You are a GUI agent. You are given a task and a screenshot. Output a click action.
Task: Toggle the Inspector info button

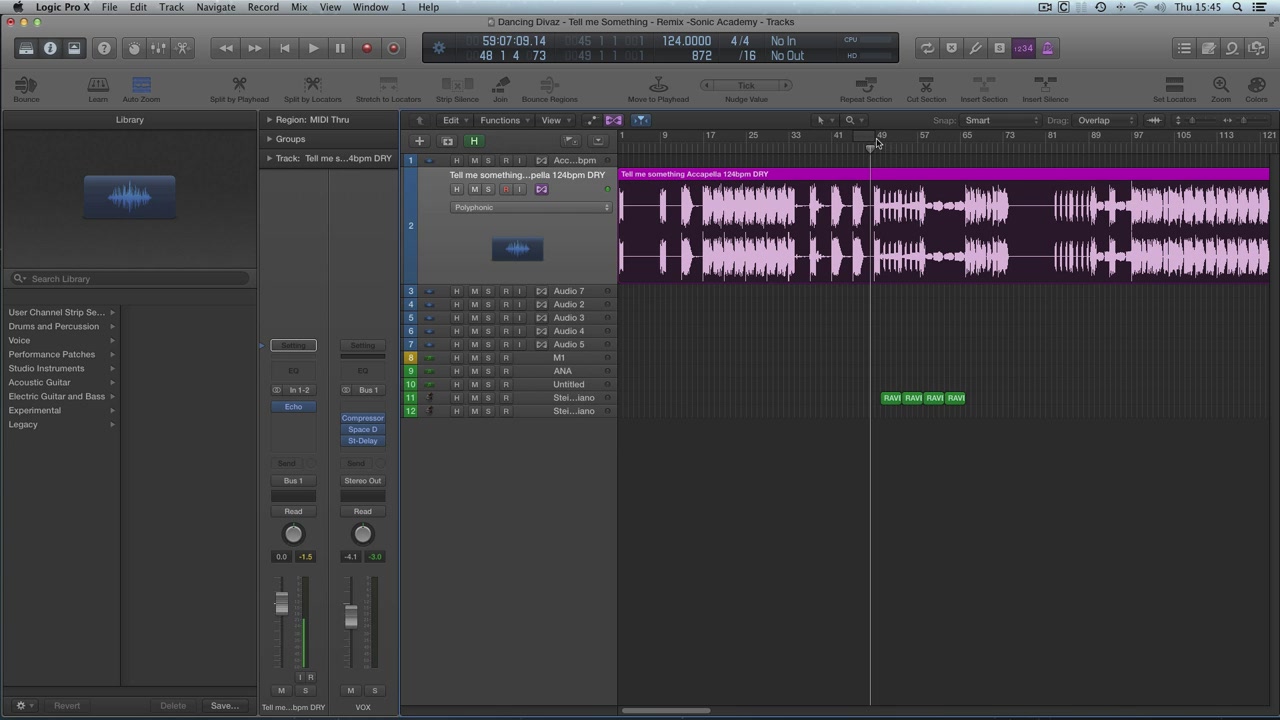point(50,48)
